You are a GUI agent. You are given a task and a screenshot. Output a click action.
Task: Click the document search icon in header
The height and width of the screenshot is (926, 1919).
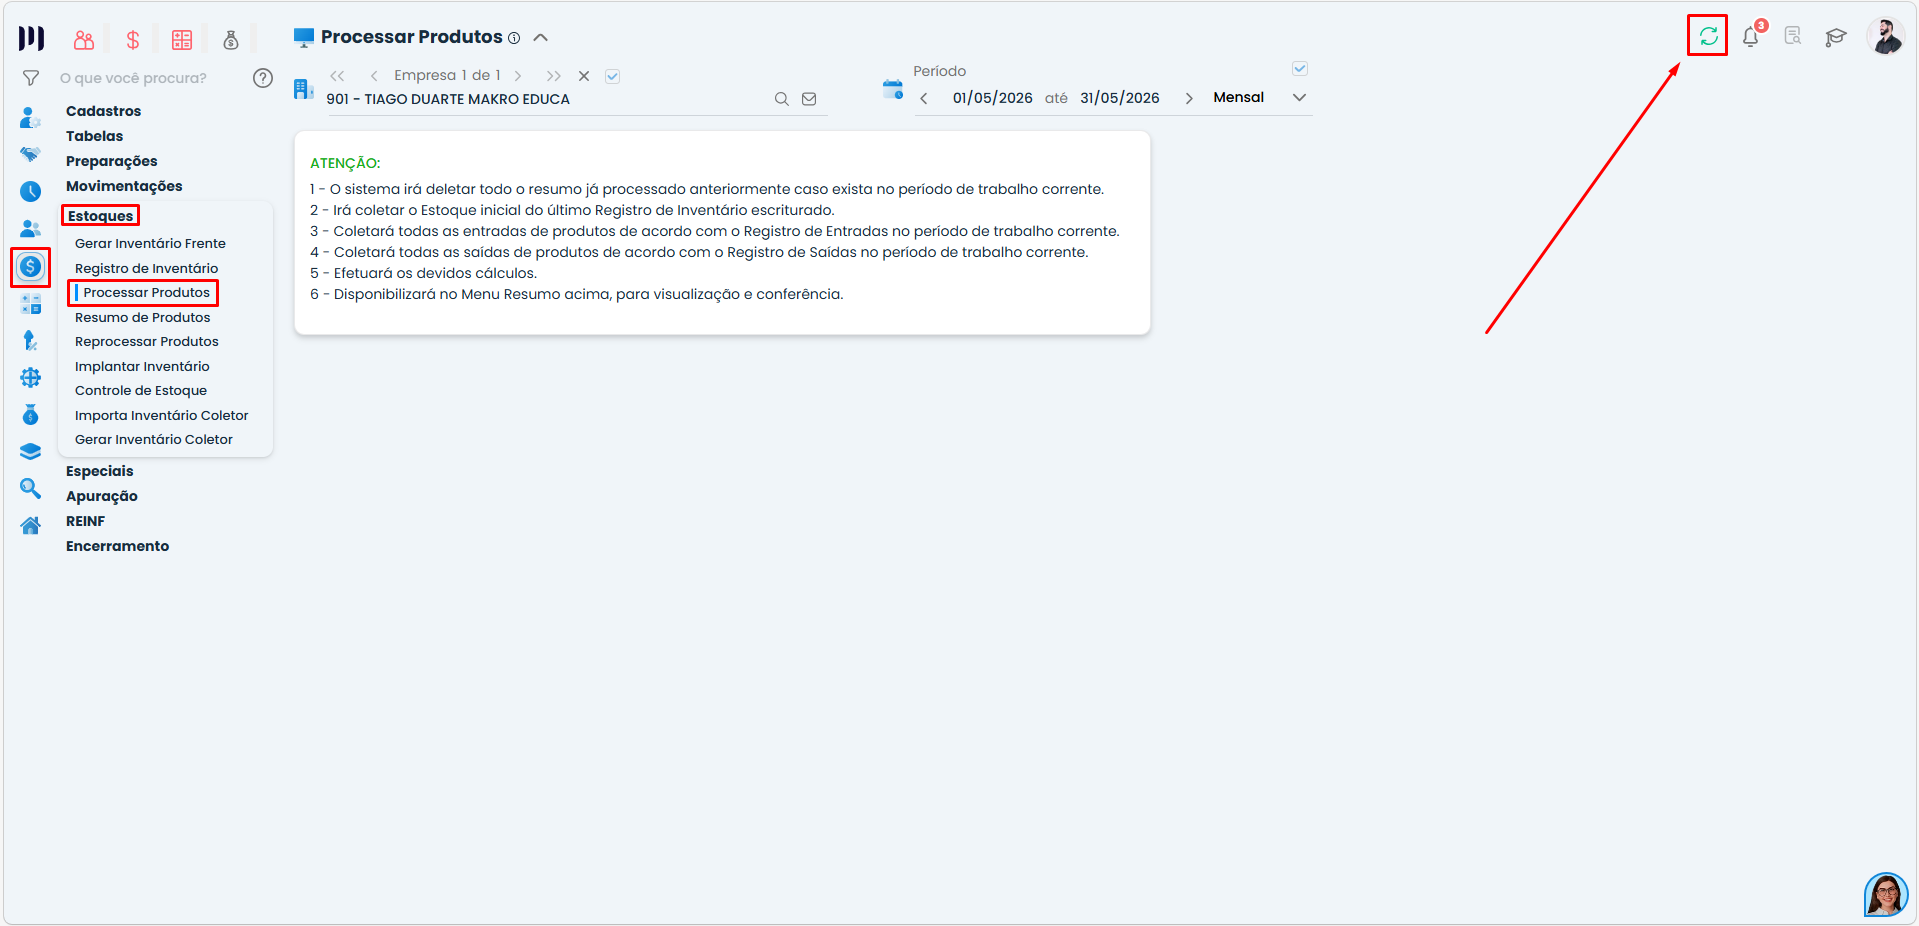point(1793,37)
